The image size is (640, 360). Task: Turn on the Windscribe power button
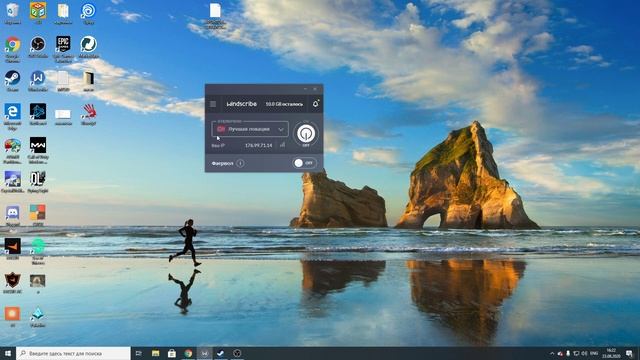click(x=306, y=133)
